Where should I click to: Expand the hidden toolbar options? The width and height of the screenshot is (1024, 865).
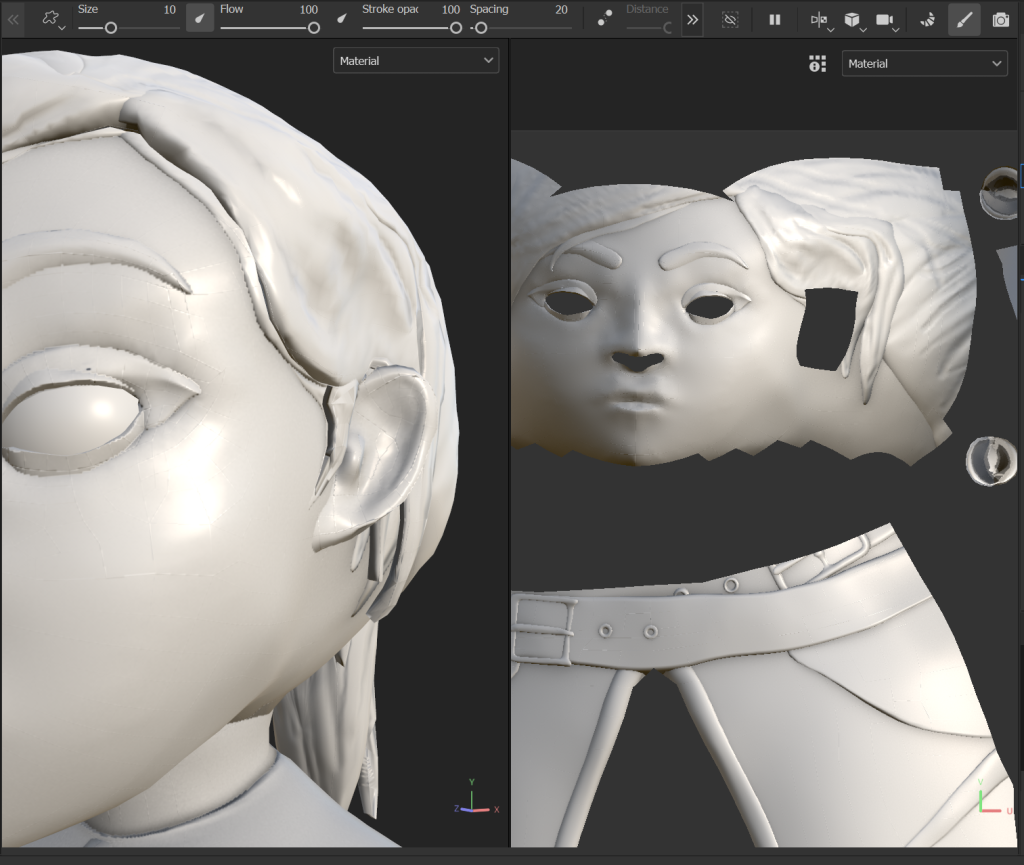[692, 19]
